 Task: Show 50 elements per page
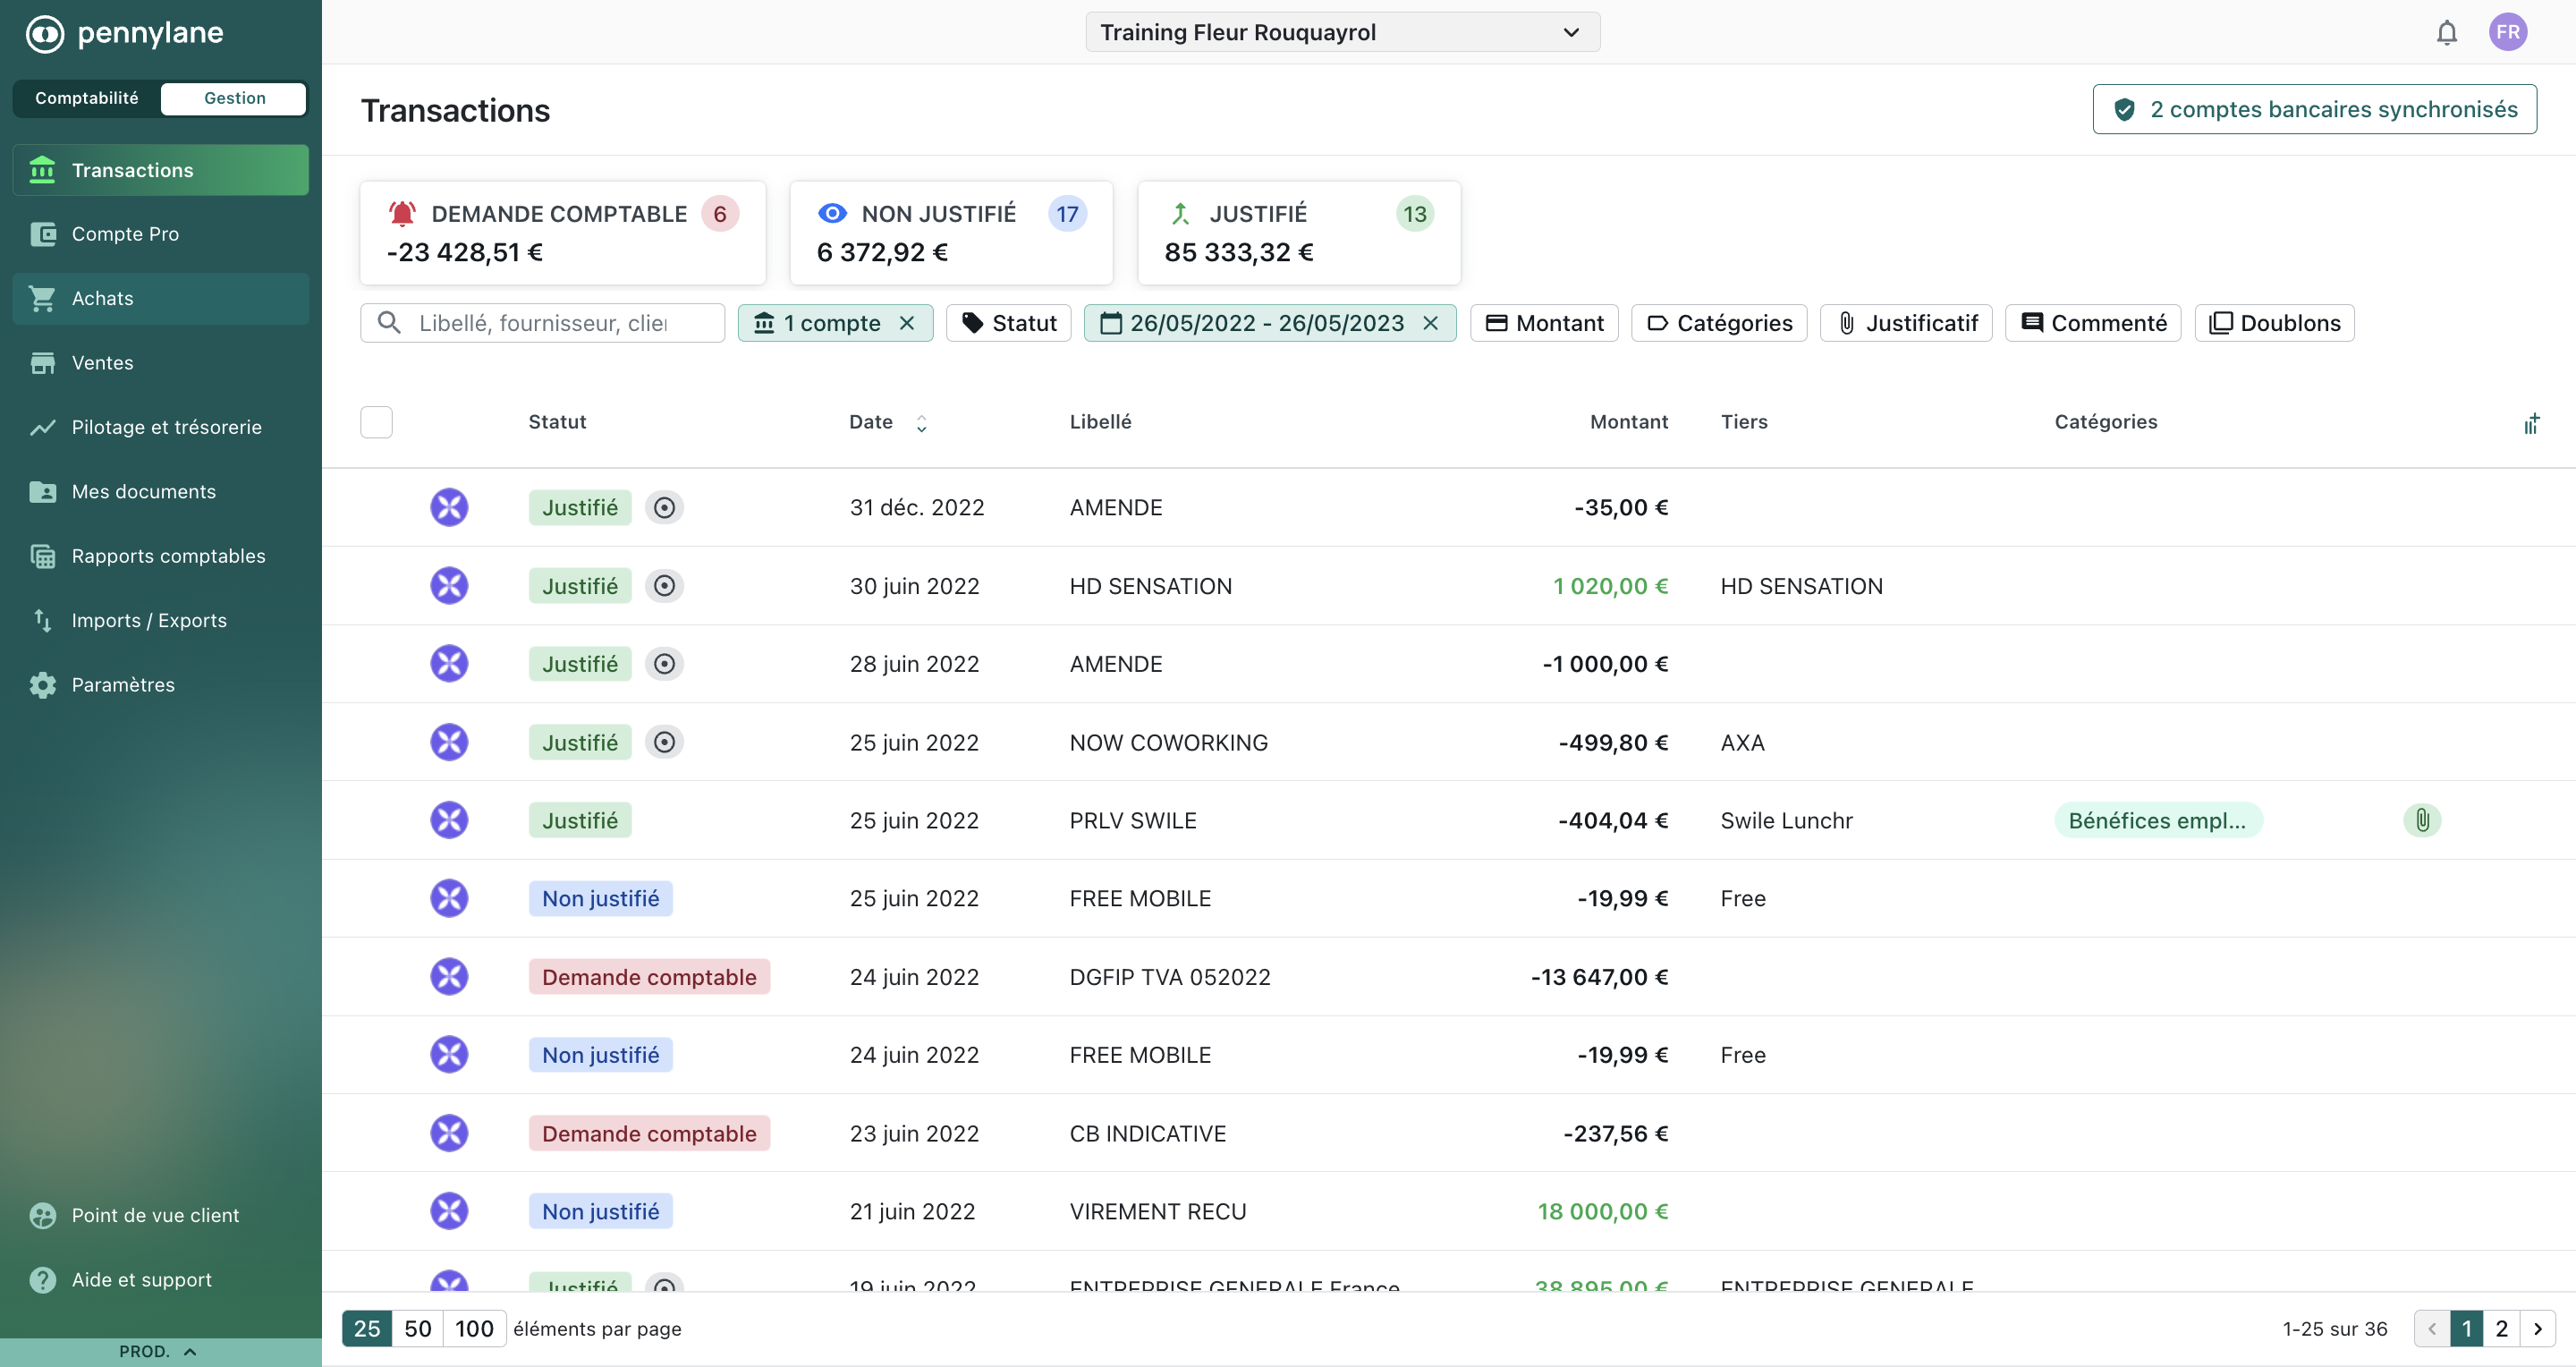(x=418, y=1328)
